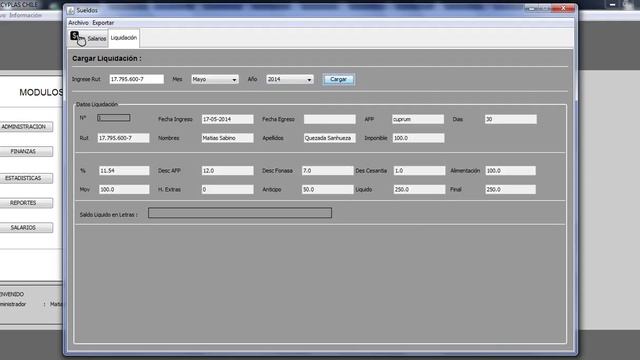Click the Ingrese Rut input field

[x=136, y=79]
